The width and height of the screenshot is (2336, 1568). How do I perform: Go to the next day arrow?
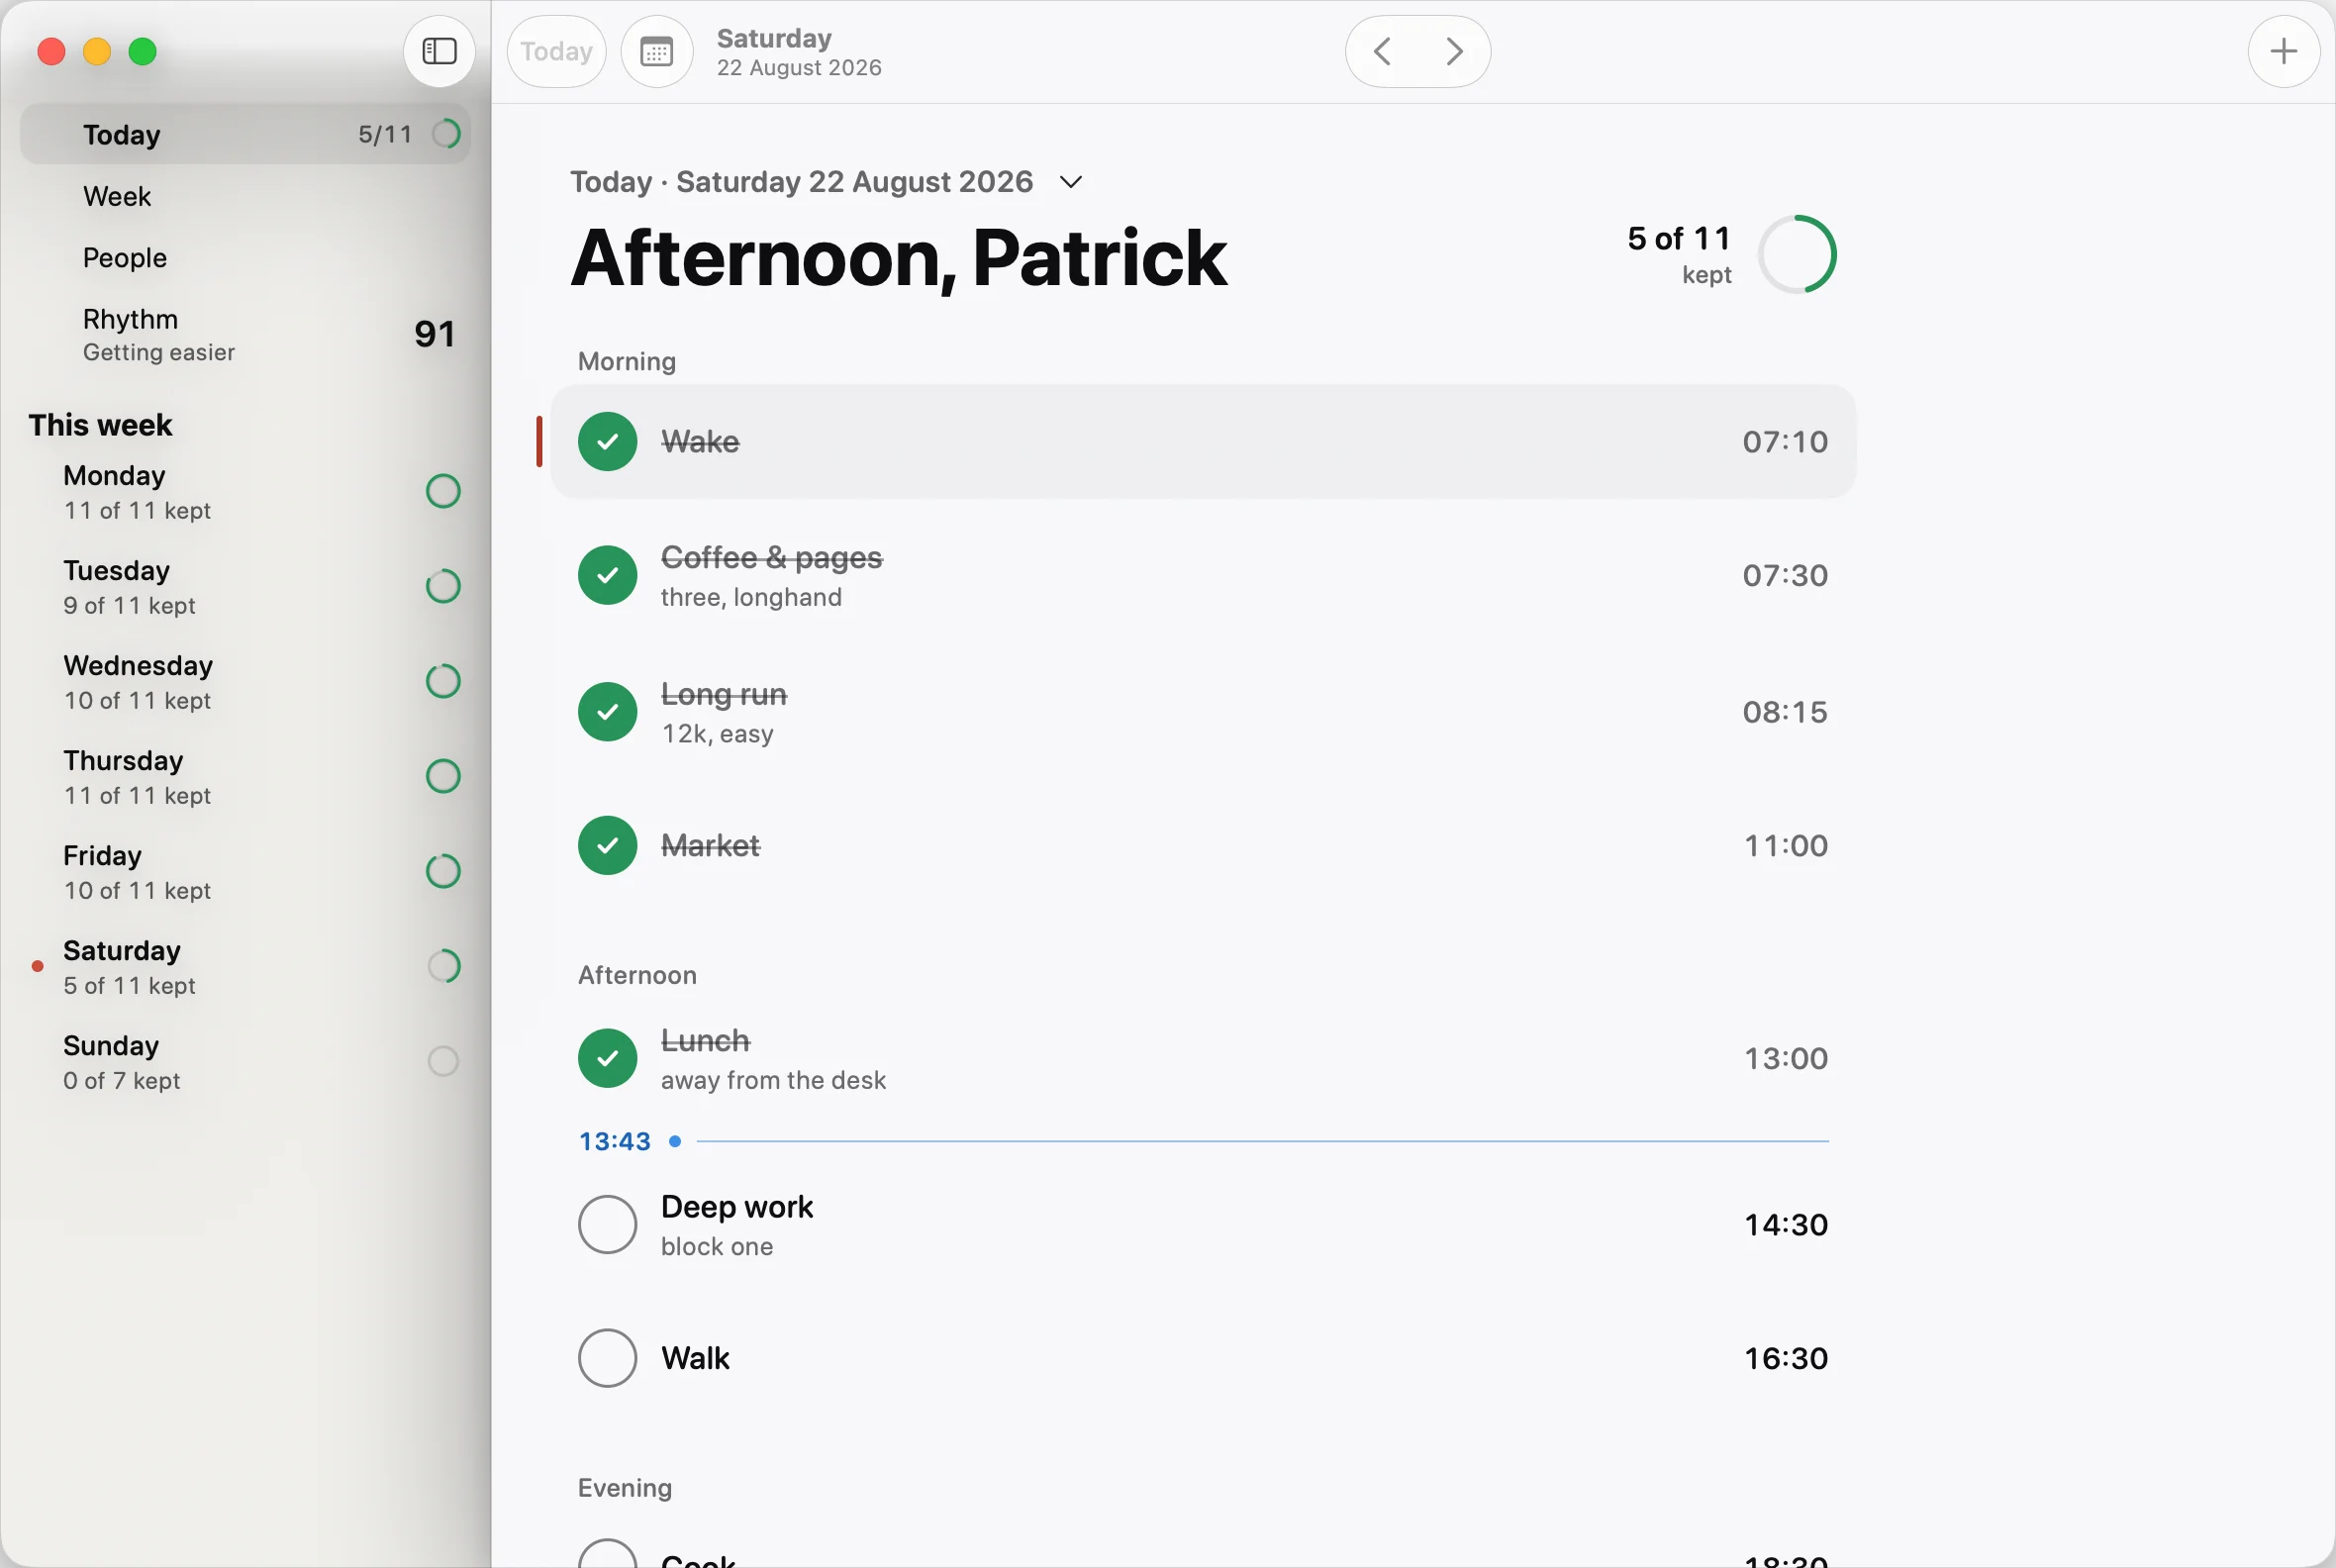click(1455, 51)
